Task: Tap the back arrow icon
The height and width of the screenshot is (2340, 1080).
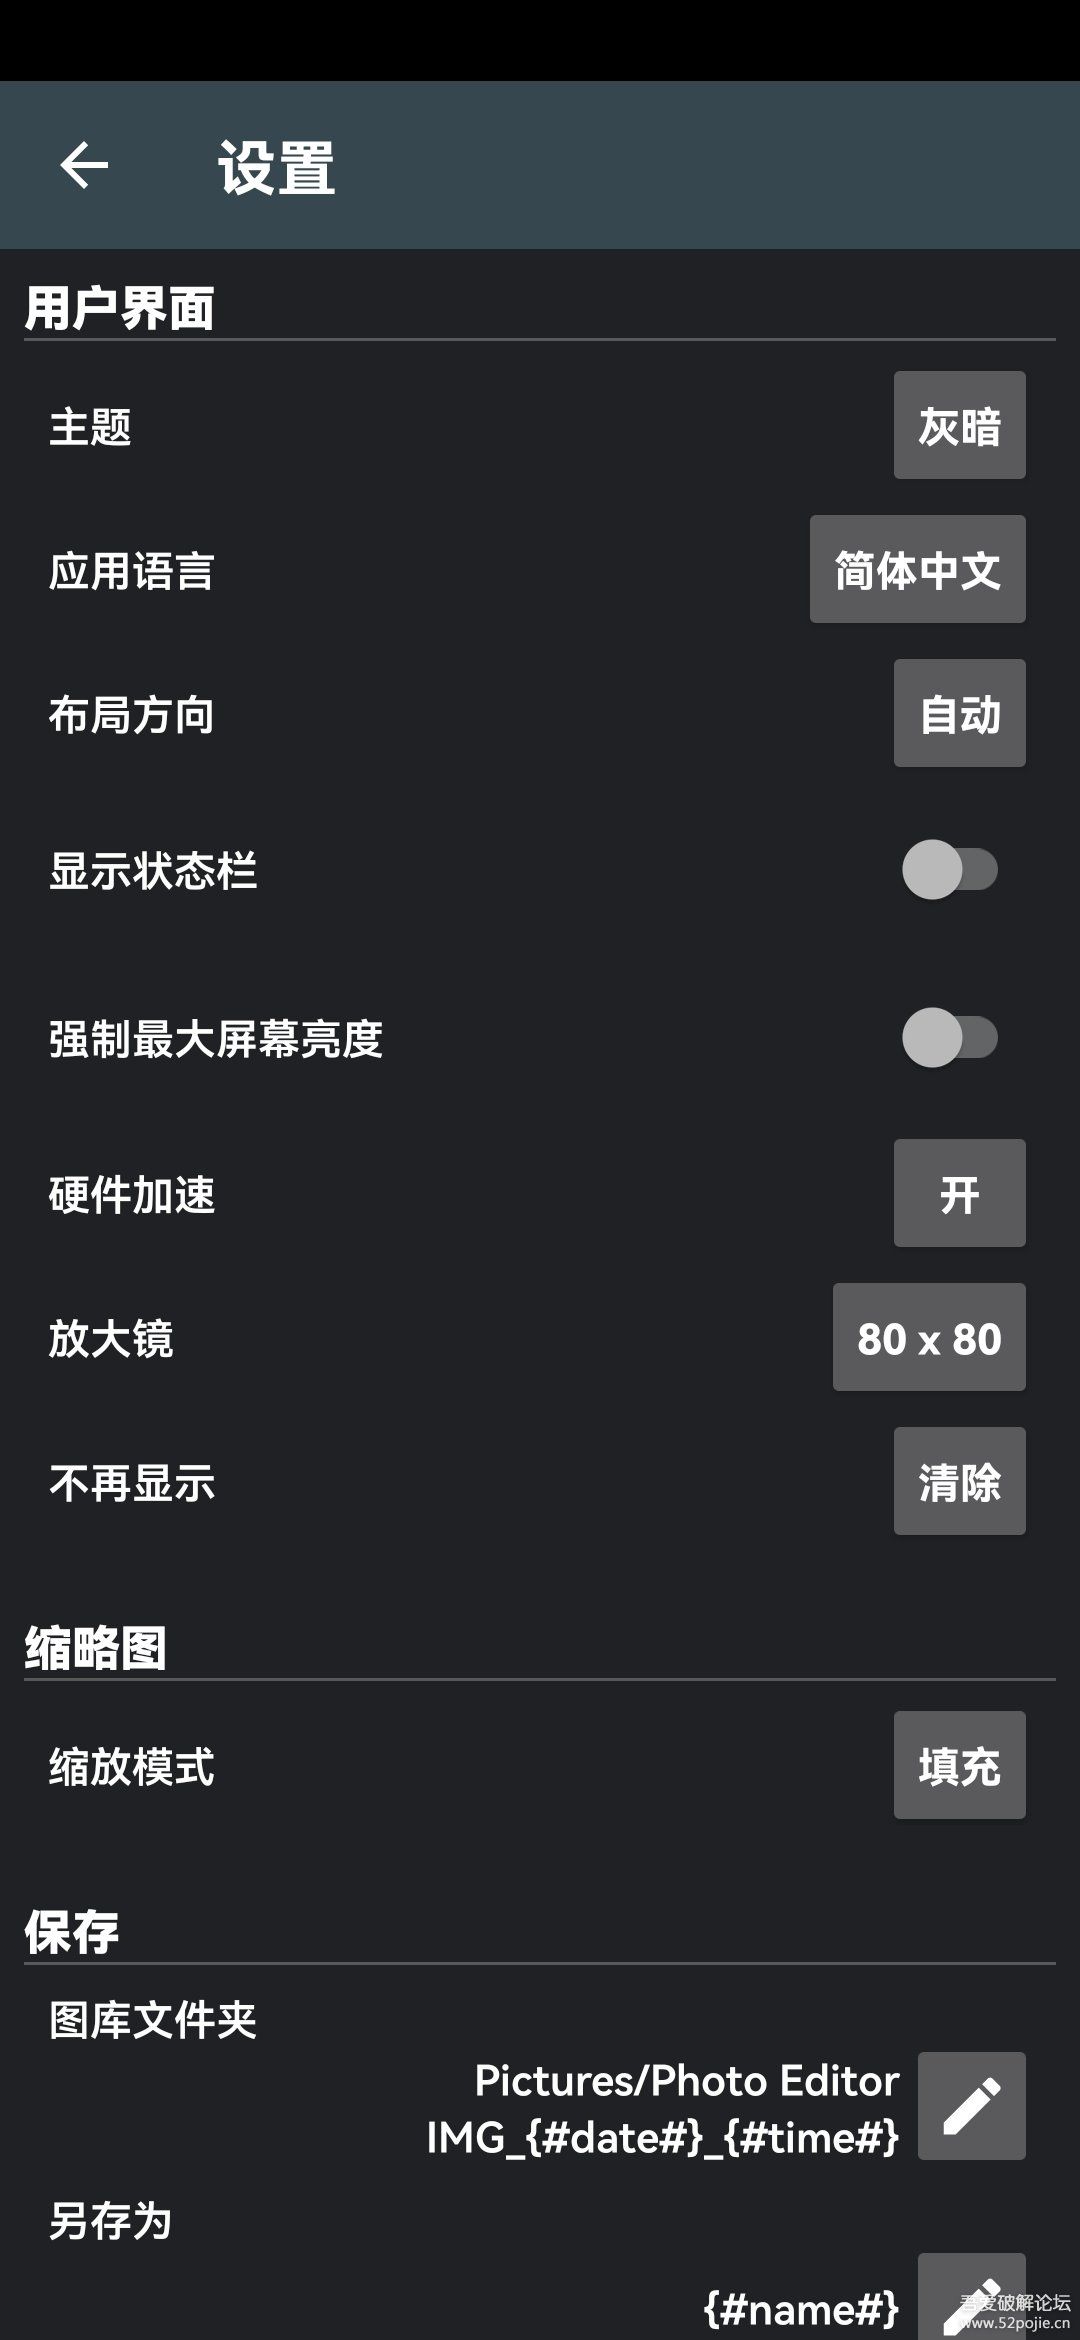Action: coord(84,165)
